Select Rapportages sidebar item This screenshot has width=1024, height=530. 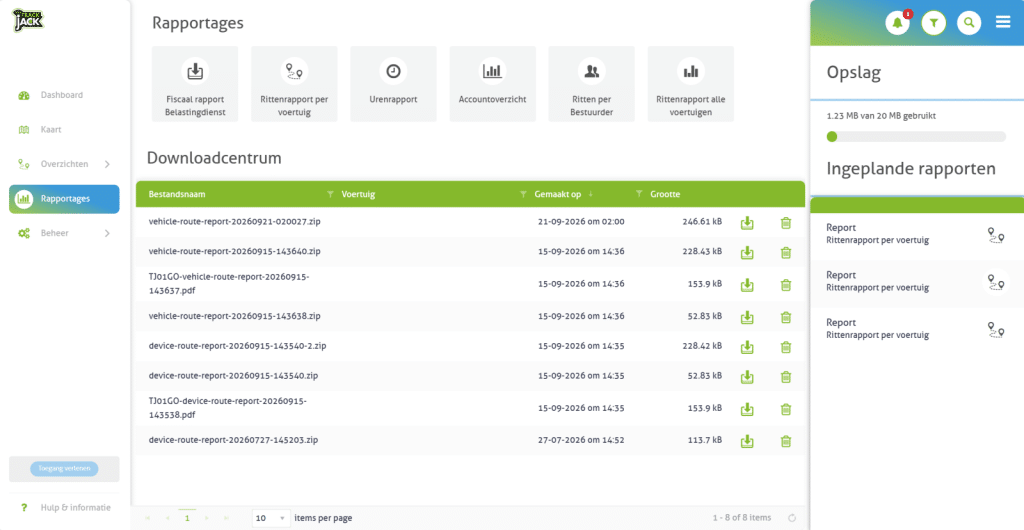point(64,199)
